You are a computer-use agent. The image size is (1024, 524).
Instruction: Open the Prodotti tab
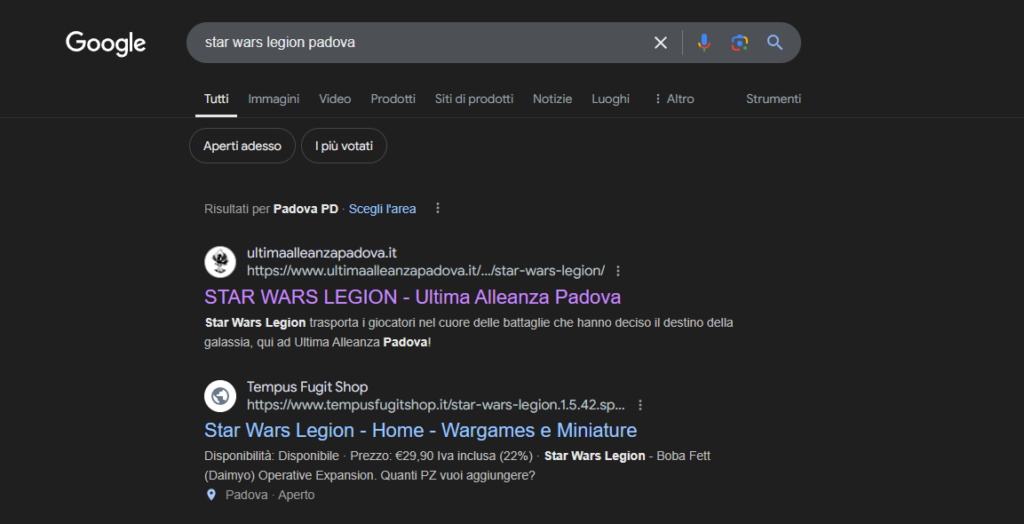point(393,99)
